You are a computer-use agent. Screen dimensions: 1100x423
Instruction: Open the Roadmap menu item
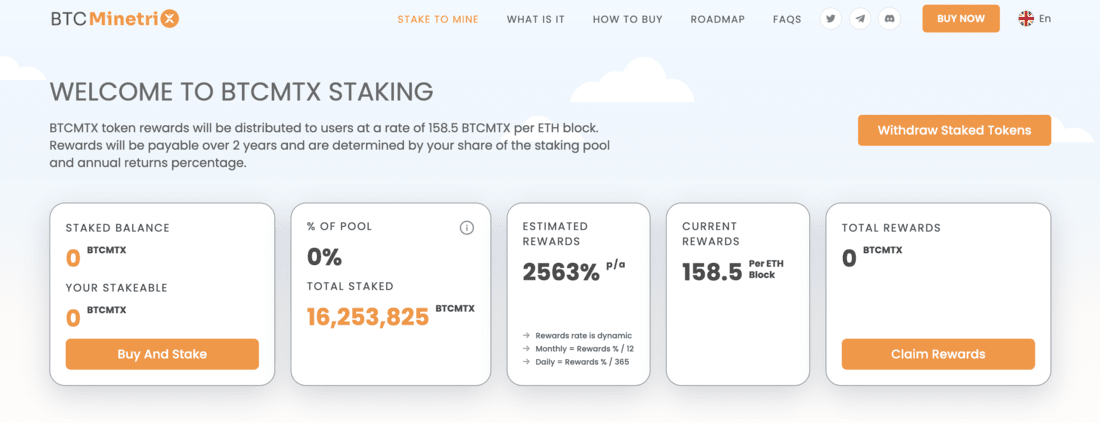(717, 20)
